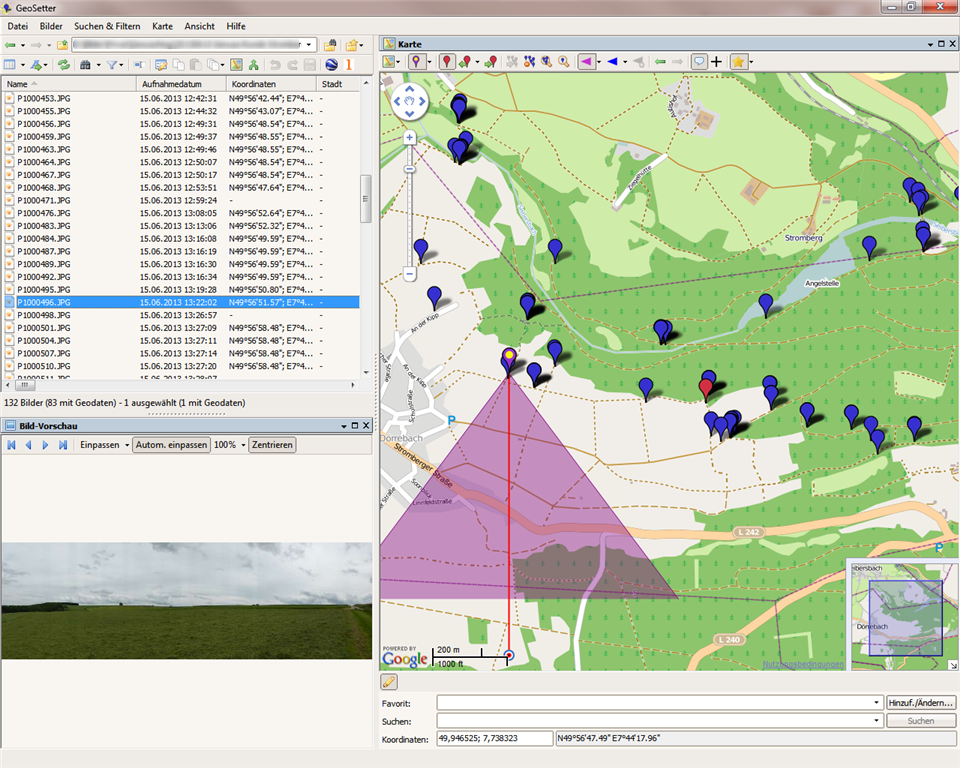960x768 pixels.
Task: Open the Favorit dropdown list
Action: [876, 703]
